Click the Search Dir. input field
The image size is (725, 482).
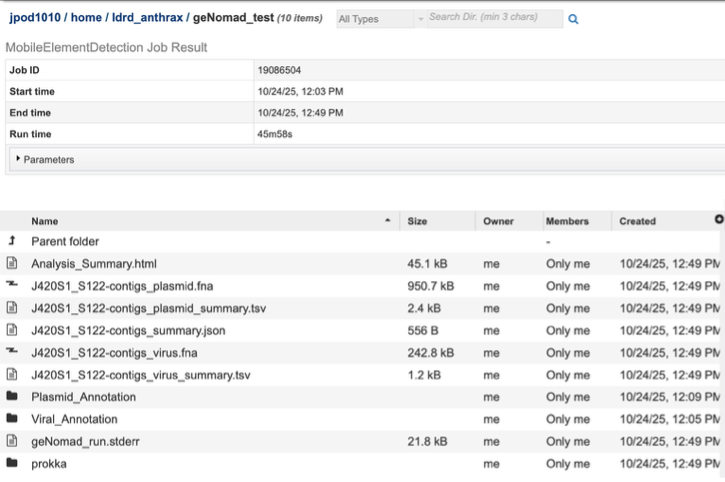click(x=495, y=19)
